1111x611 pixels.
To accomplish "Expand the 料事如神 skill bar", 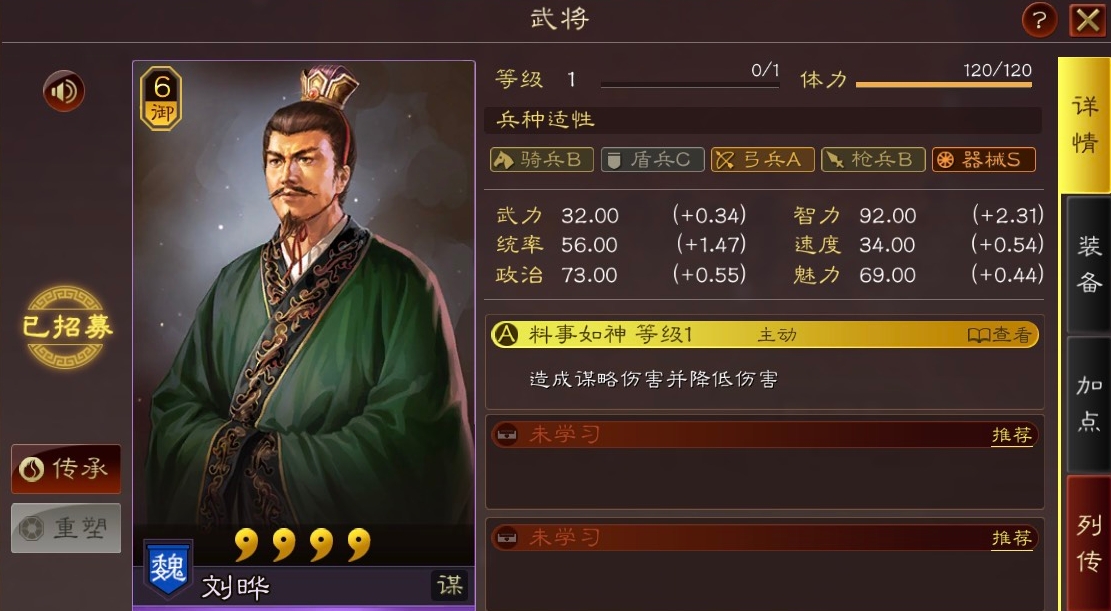I will pos(765,335).
